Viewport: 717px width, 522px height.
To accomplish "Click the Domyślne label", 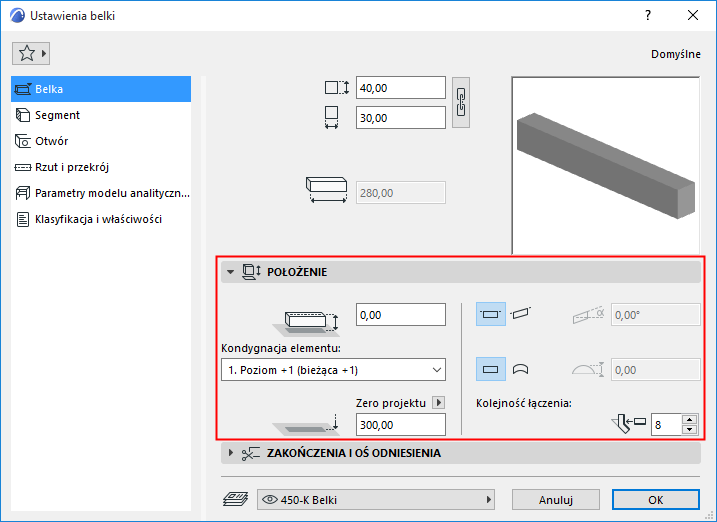I will [676, 54].
